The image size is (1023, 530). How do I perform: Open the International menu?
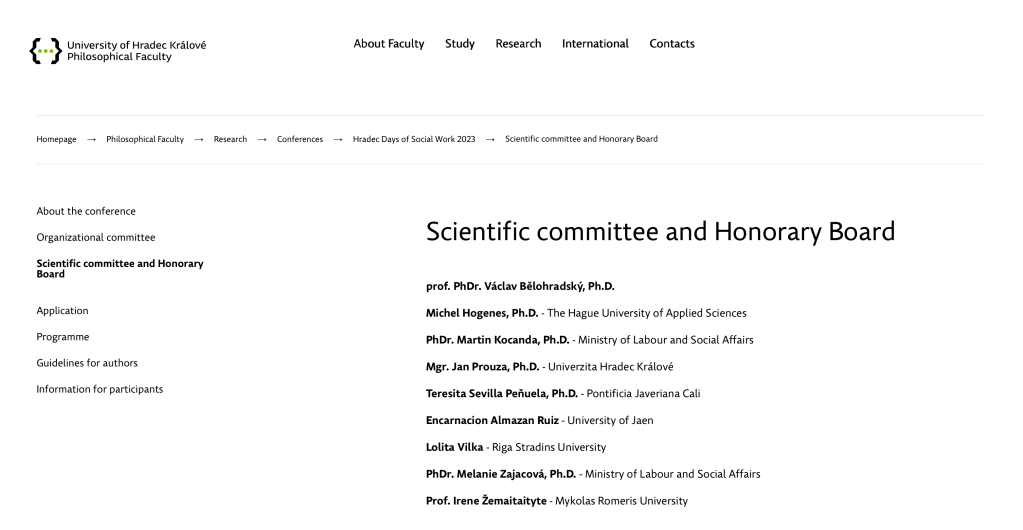click(595, 44)
